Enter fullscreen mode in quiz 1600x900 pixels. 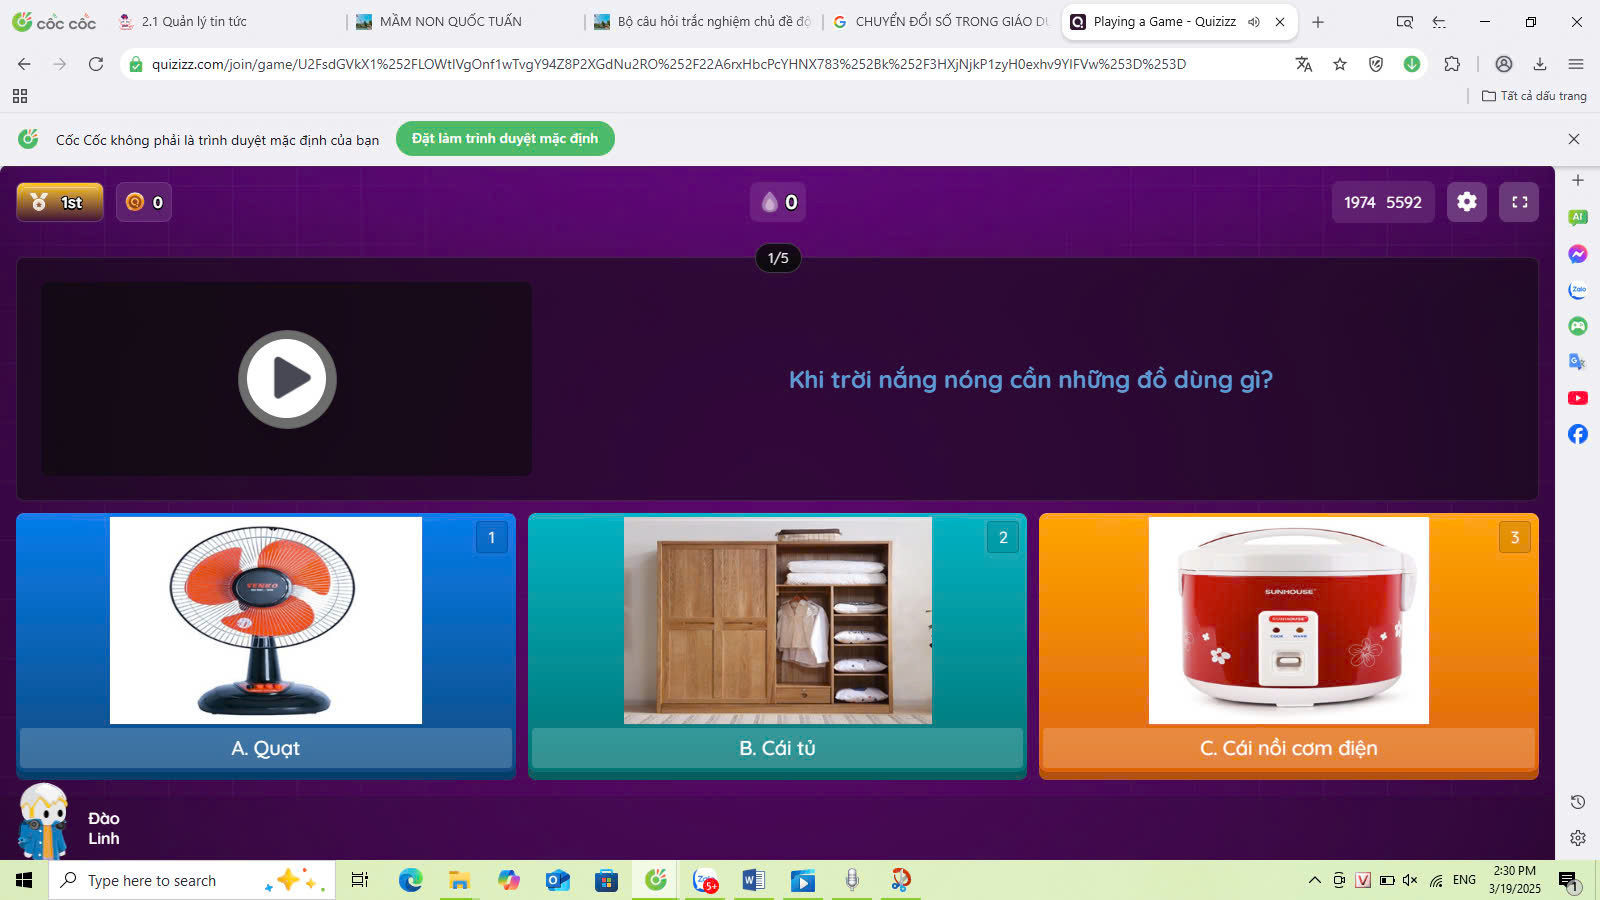pyautogui.click(x=1519, y=202)
